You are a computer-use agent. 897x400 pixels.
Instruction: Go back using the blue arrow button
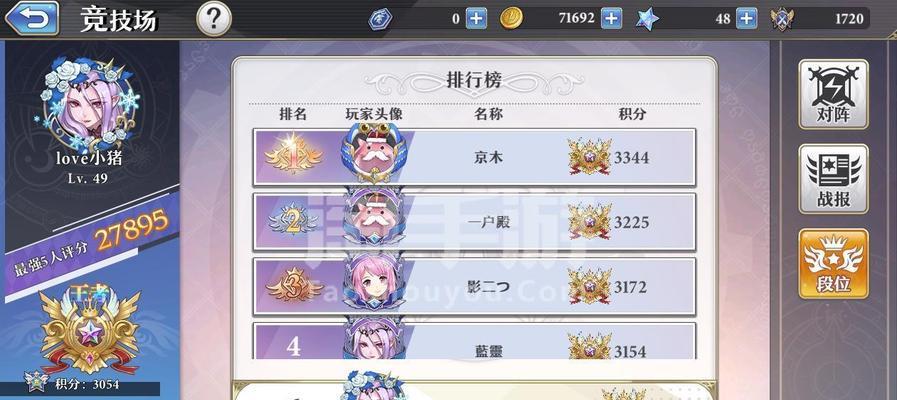click(x=32, y=18)
